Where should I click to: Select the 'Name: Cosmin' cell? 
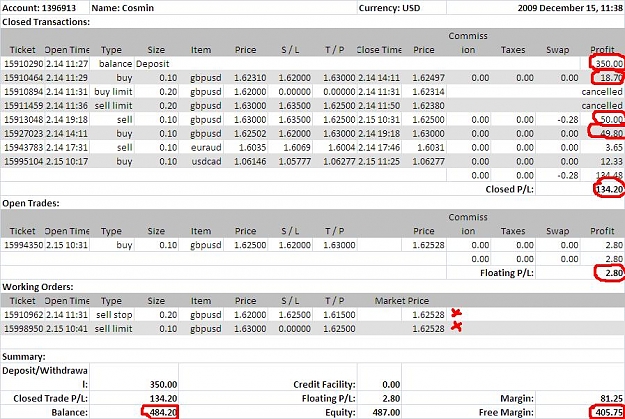[x=122, y=8]
